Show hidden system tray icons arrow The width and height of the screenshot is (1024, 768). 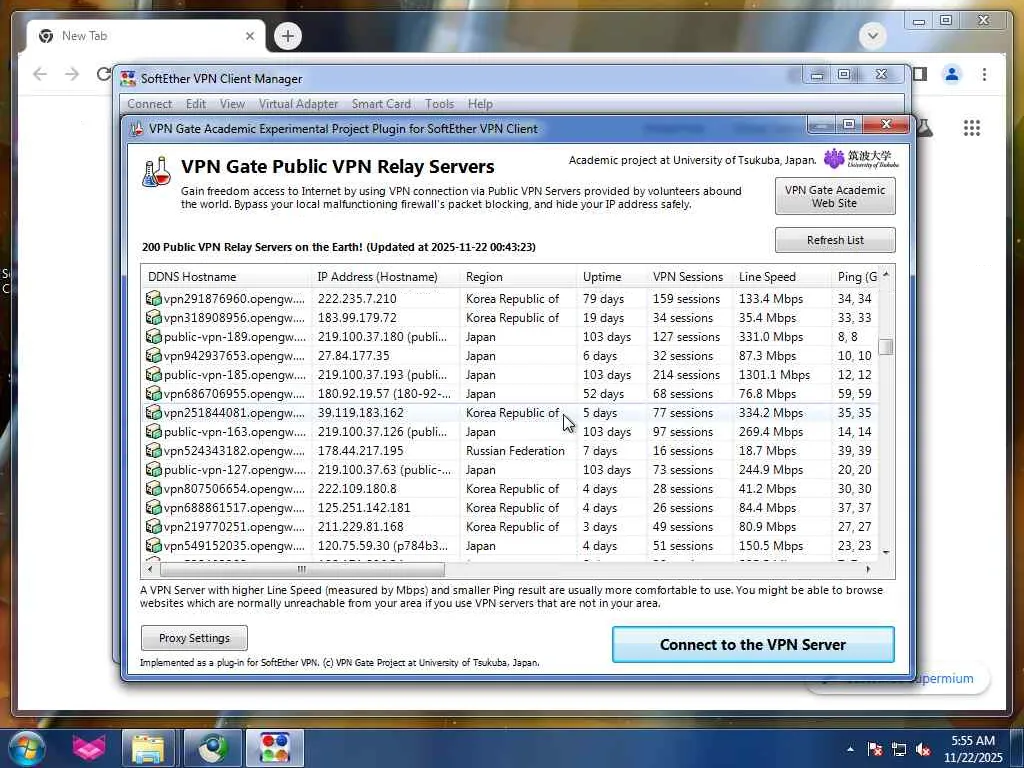pos(850,749)
